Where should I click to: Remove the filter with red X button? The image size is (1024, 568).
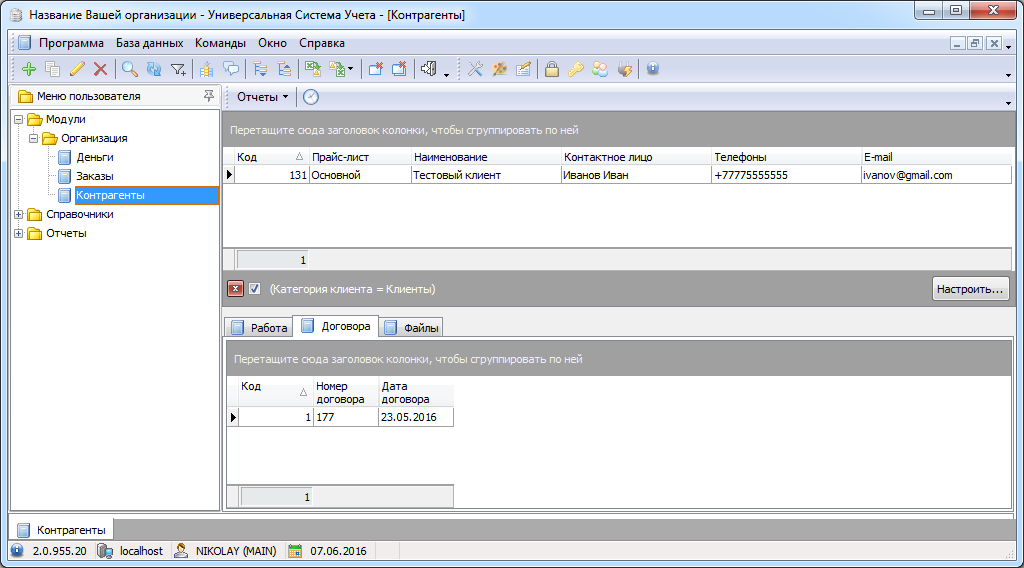235,289
